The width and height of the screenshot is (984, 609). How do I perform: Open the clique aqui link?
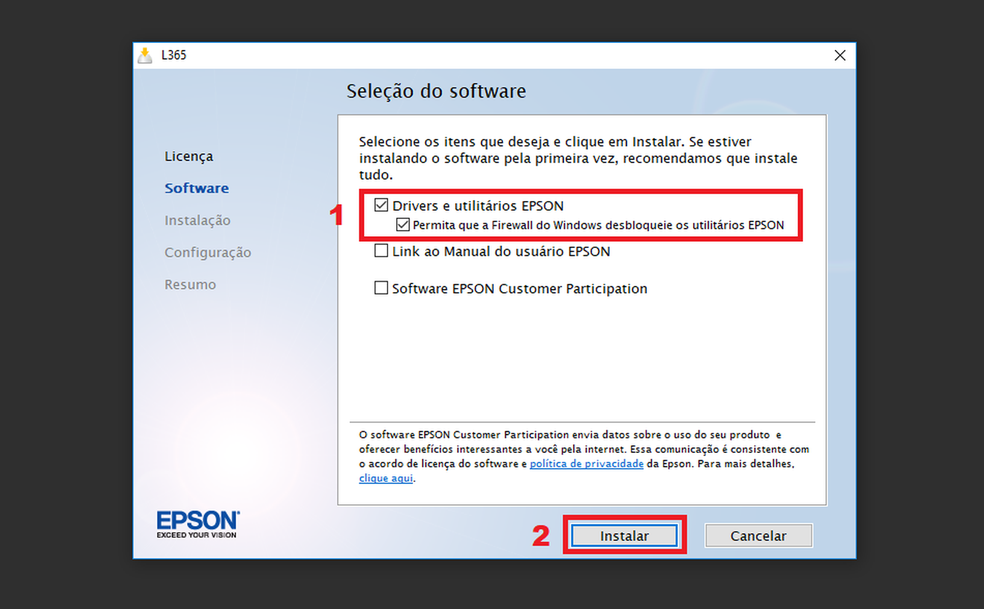click(385, 477)
